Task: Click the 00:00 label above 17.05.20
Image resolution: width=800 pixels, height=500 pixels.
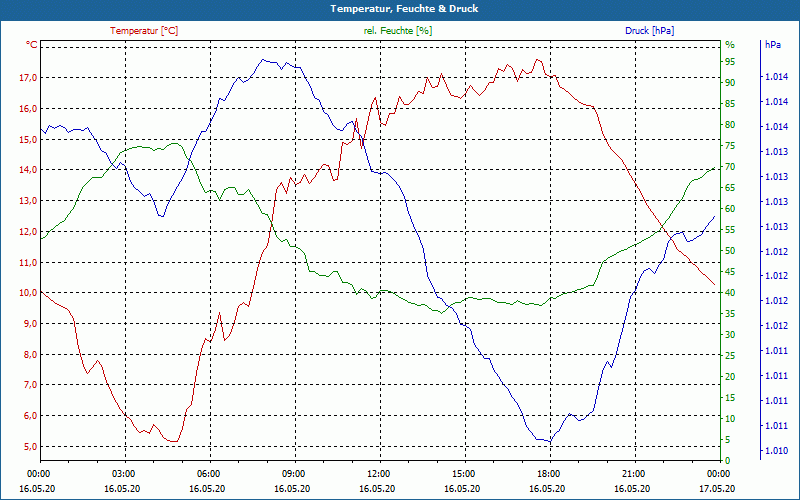Action: pos(718,474)
